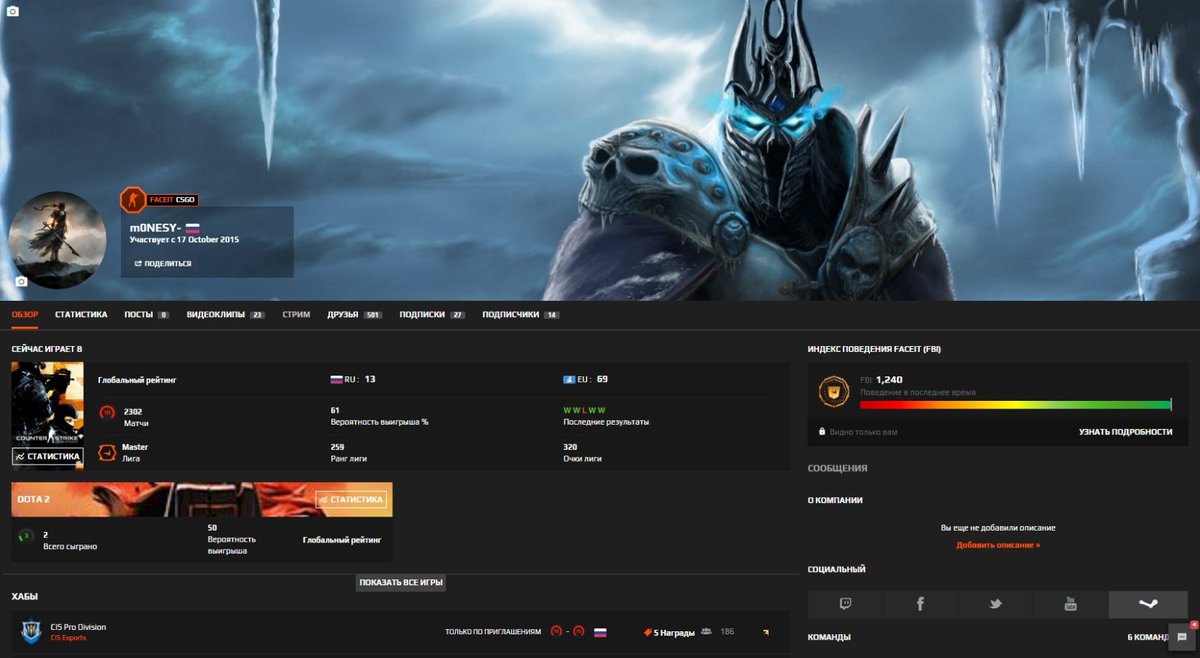
Task: Click the skill level icon beside Матчи
Action: point(107,412)
